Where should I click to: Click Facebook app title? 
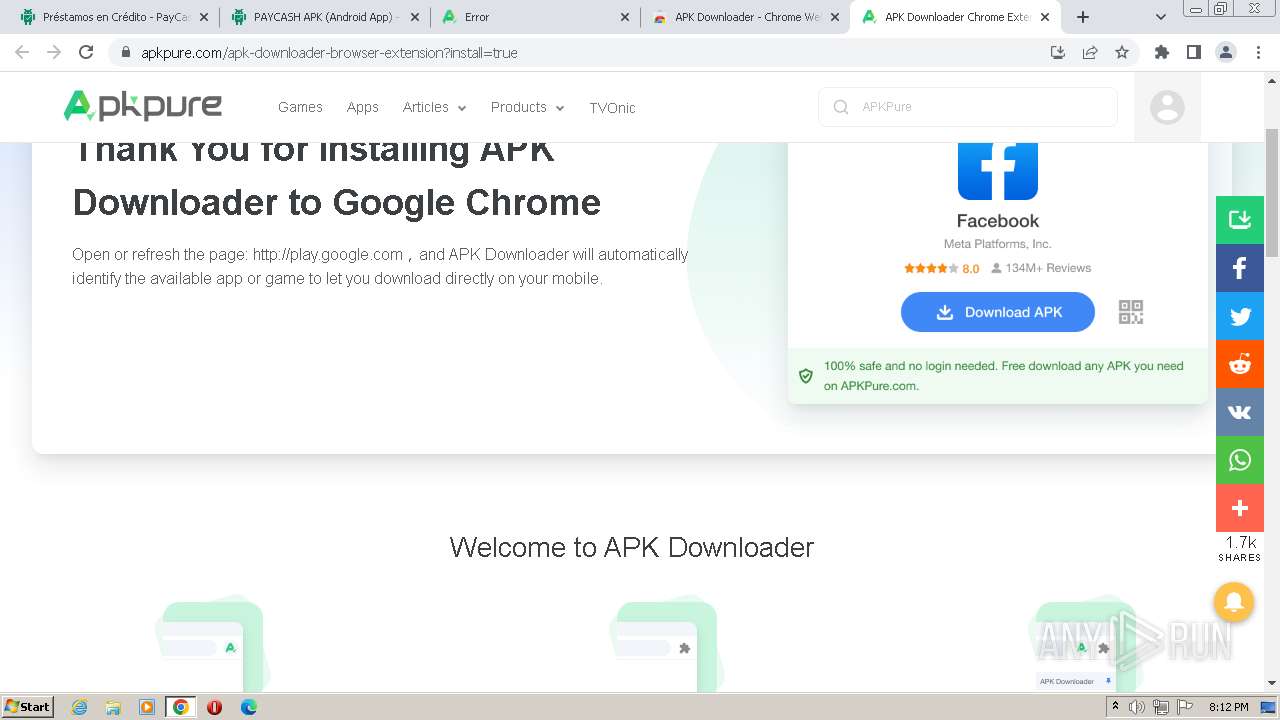pyautogui.click(x=998, y=221)
